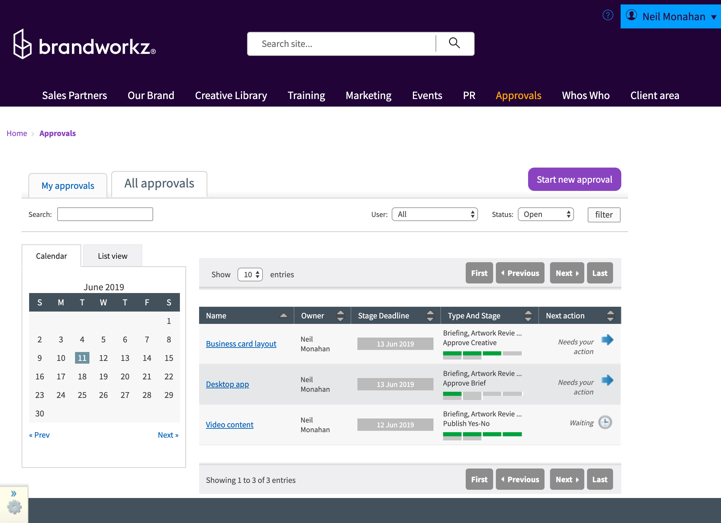Select the Calendar tab
Viewport: 721px width, 523px height.
pos(51,256)
